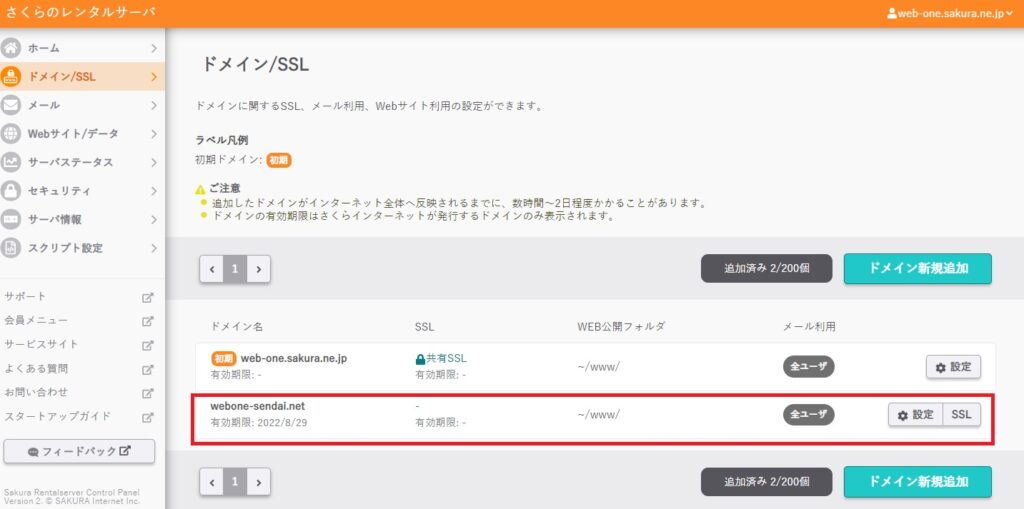The height and width of the screenshot is (509, 1024).
Task: Open the セキュリティ menu item
Action: tap(82, 191)
